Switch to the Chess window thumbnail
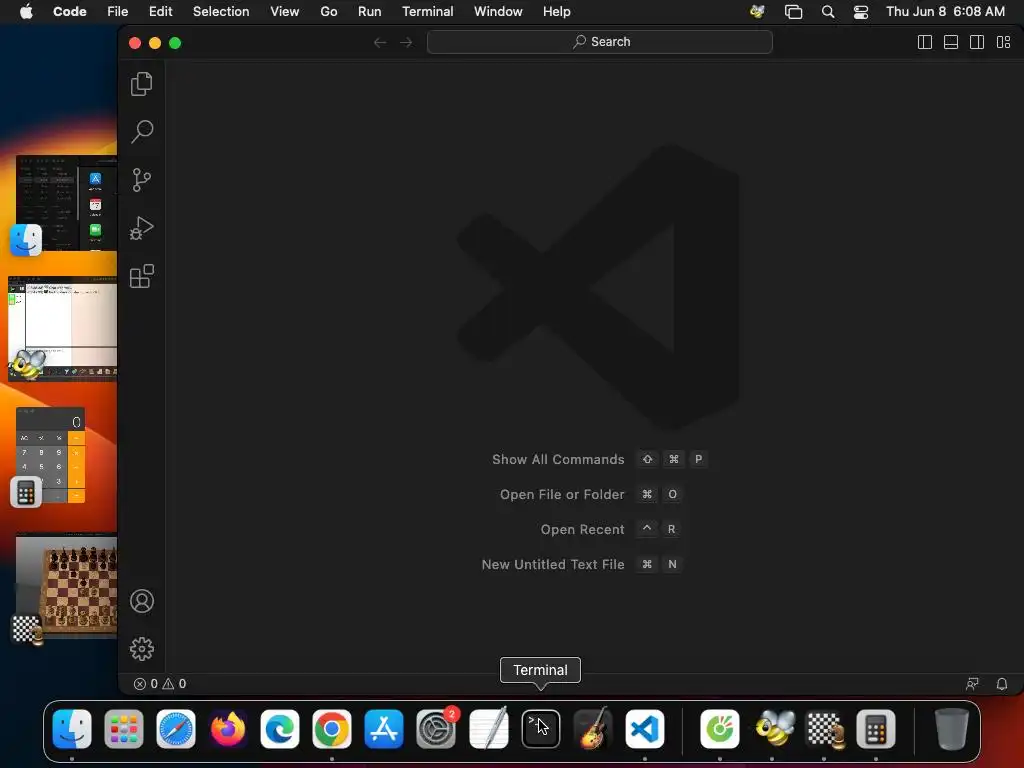1024x768 pixels. [x=67, y=586]
